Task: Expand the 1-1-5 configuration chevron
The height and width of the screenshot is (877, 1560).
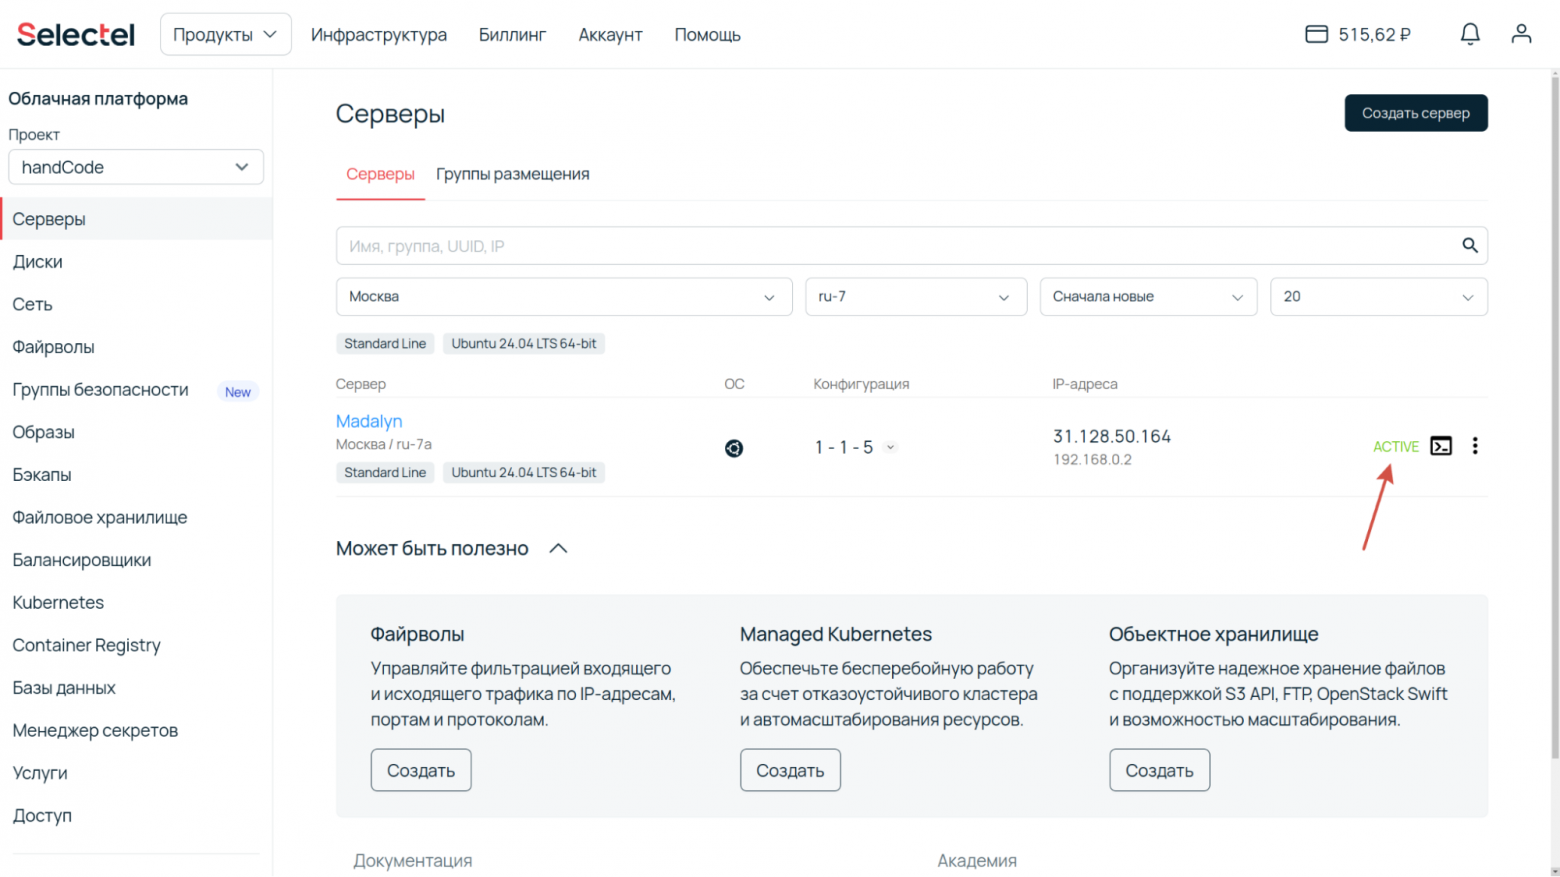Action: [x=890, y=447]
